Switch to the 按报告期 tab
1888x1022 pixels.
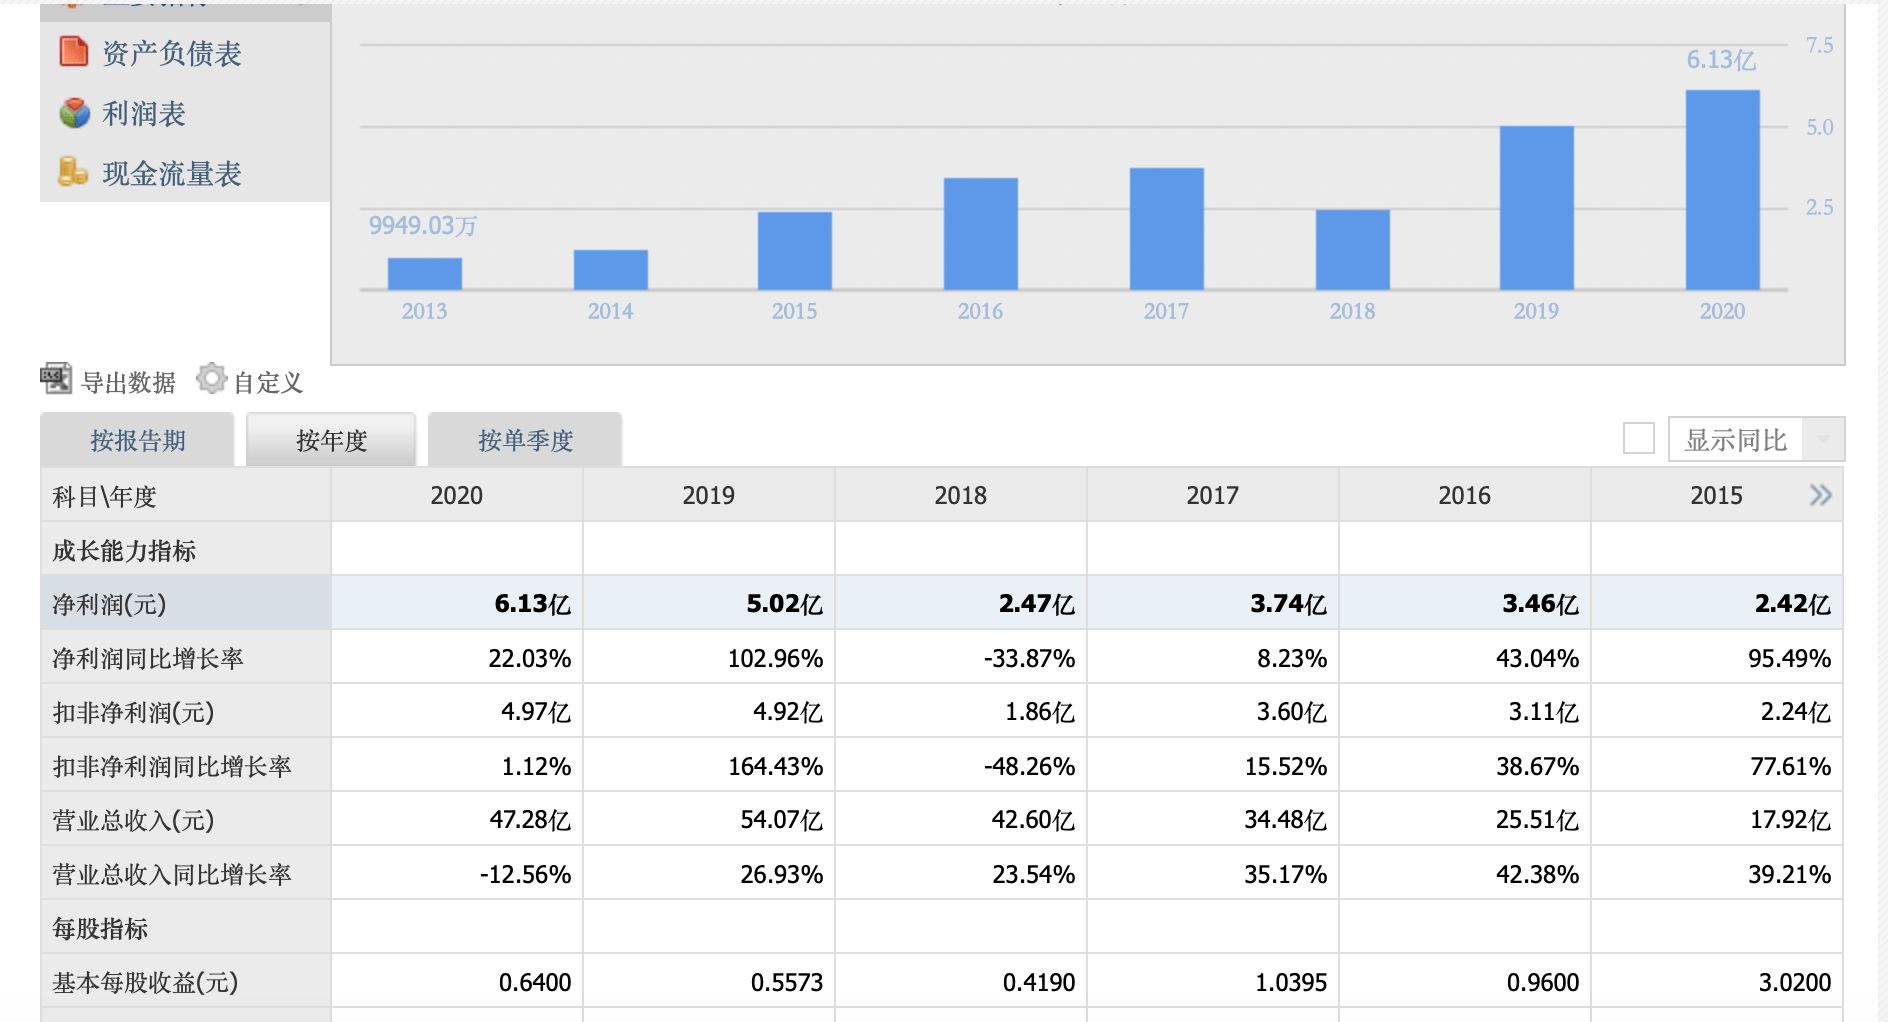[138, 440]
